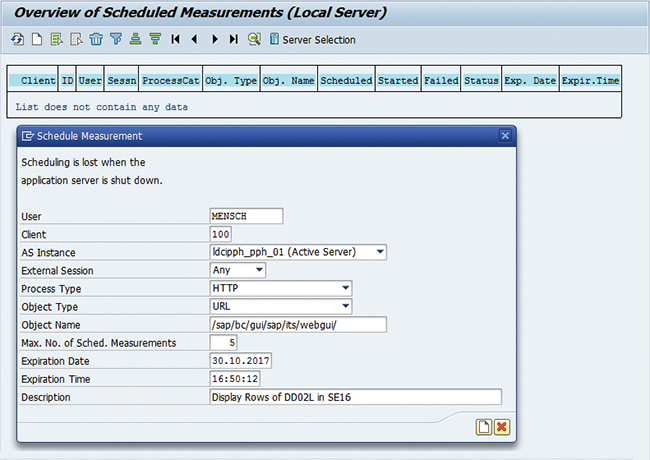650x460 pixels.
Task: Click the trash can Delete icon
Action: click(96, 40)
